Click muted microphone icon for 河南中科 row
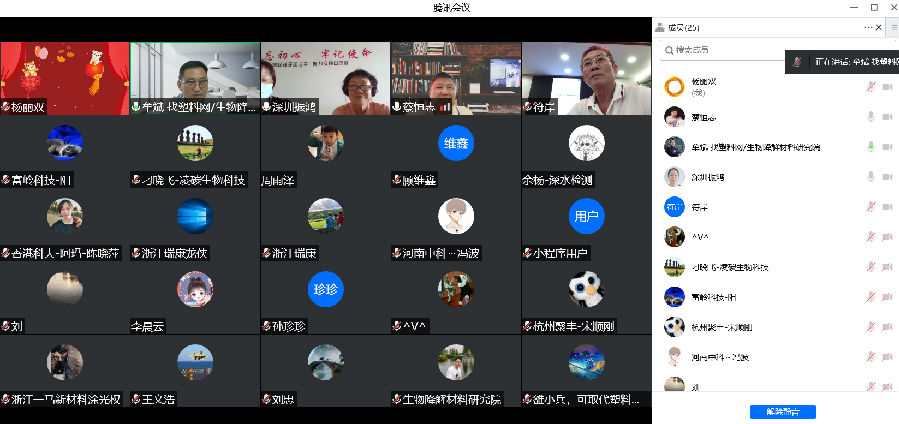This screenshot has height=424, width=899. point(870,357)
